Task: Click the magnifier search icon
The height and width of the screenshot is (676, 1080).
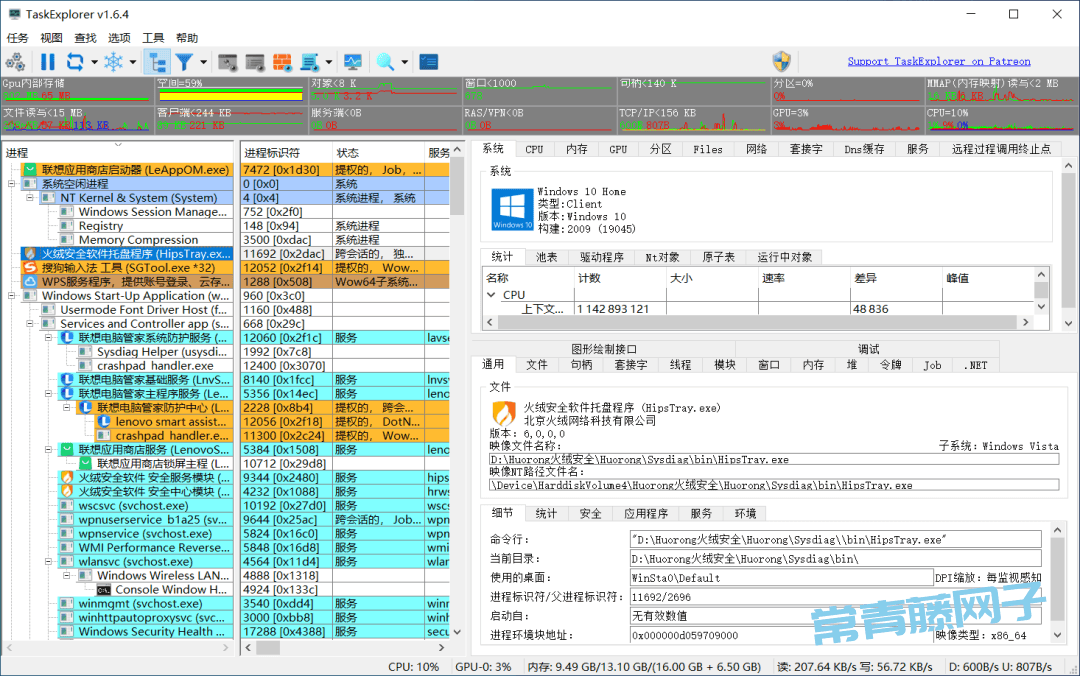Action: point(385,62)
